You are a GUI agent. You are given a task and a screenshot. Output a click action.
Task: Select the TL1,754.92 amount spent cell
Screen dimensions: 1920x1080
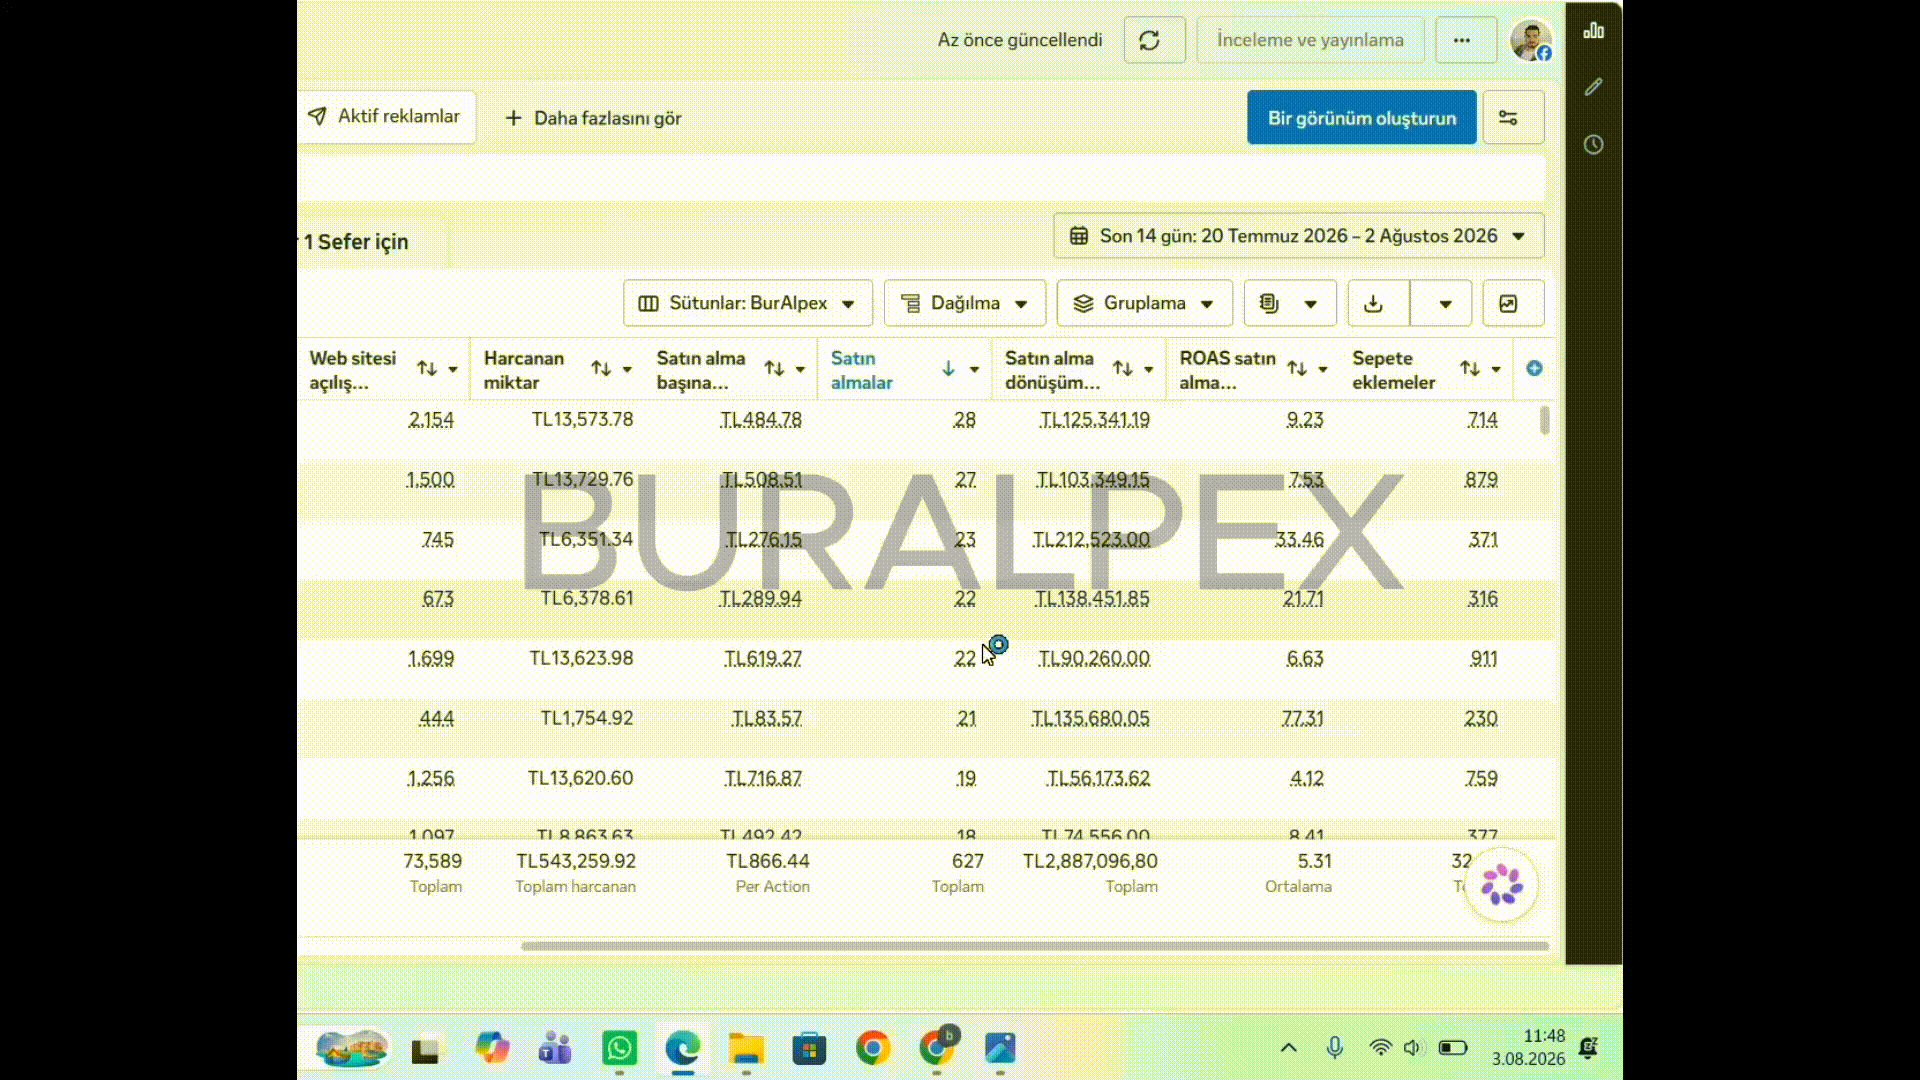point(587,719)
